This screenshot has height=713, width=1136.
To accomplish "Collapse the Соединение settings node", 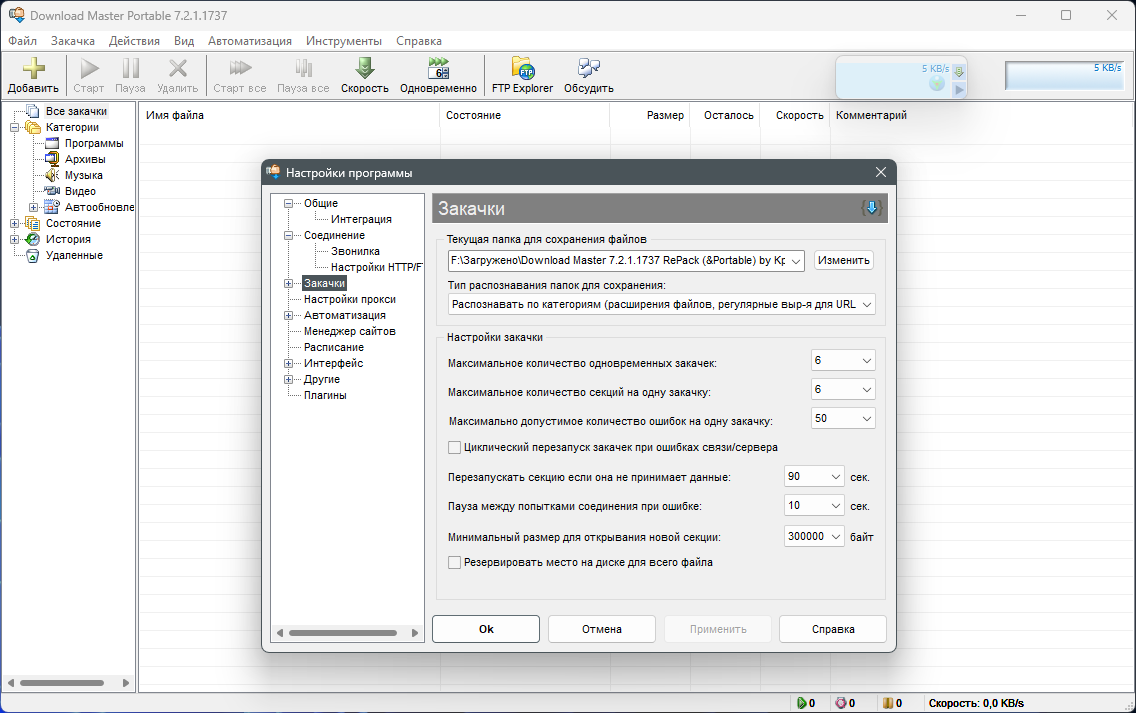I will coord(288,235).
